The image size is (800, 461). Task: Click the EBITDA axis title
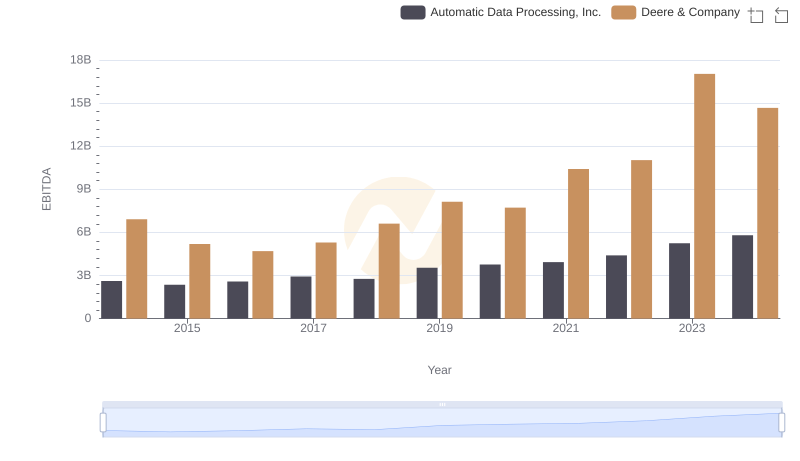pyautogui.click(x=46, y=189)
